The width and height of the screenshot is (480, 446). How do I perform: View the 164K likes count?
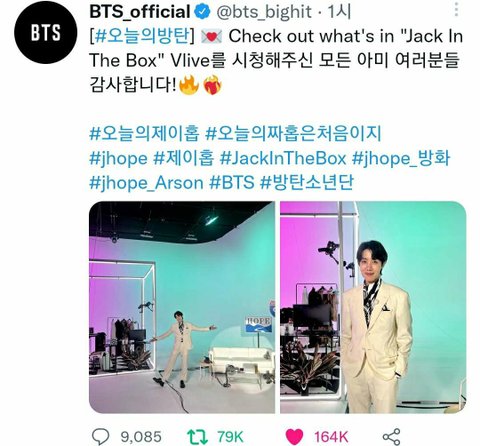click(x=331, y=437)
